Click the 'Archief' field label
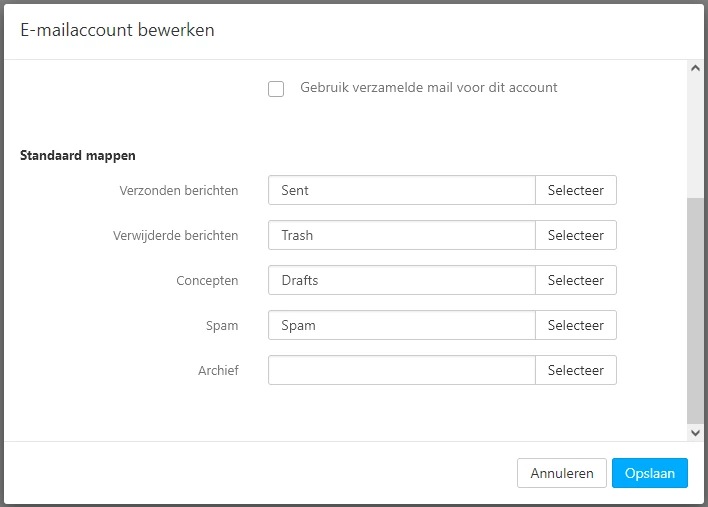This screenshot has height=507, width=708. (x=218, y=370)
